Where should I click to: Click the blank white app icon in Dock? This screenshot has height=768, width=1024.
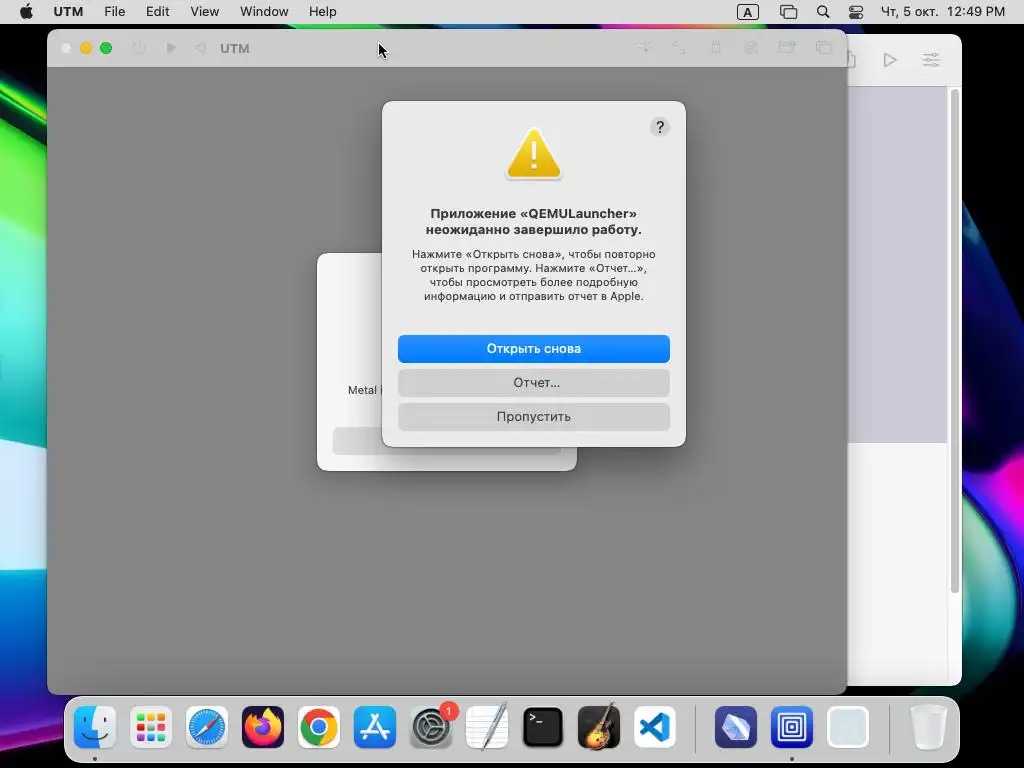click(848, 727)
